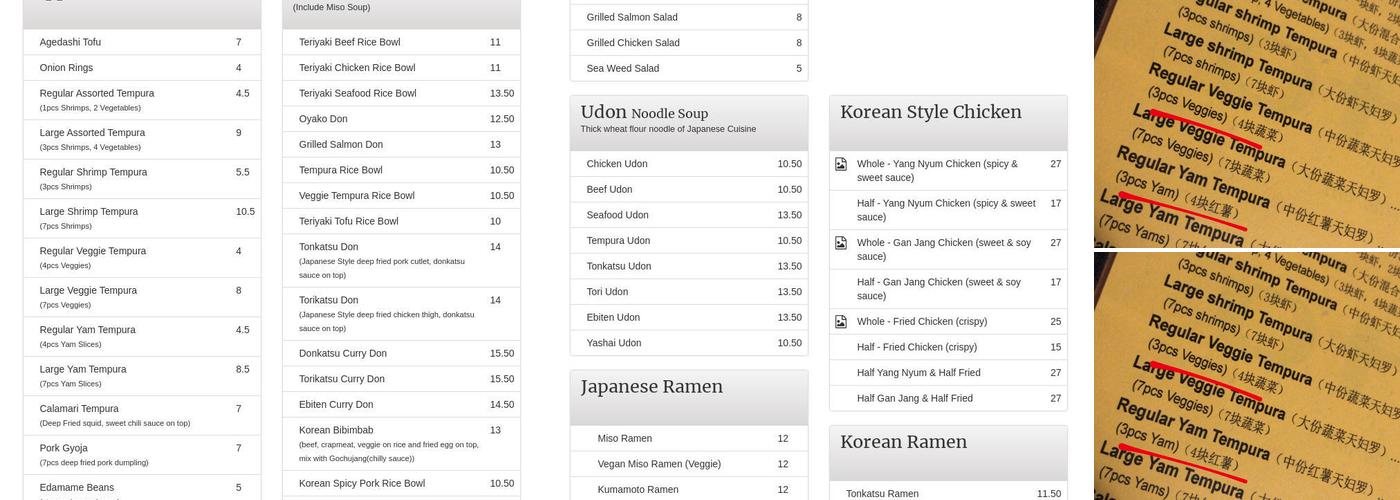Click Japanese Ramen section heading
The width and height of the screenshot is (1400, 500).
[x=651, y=387]
